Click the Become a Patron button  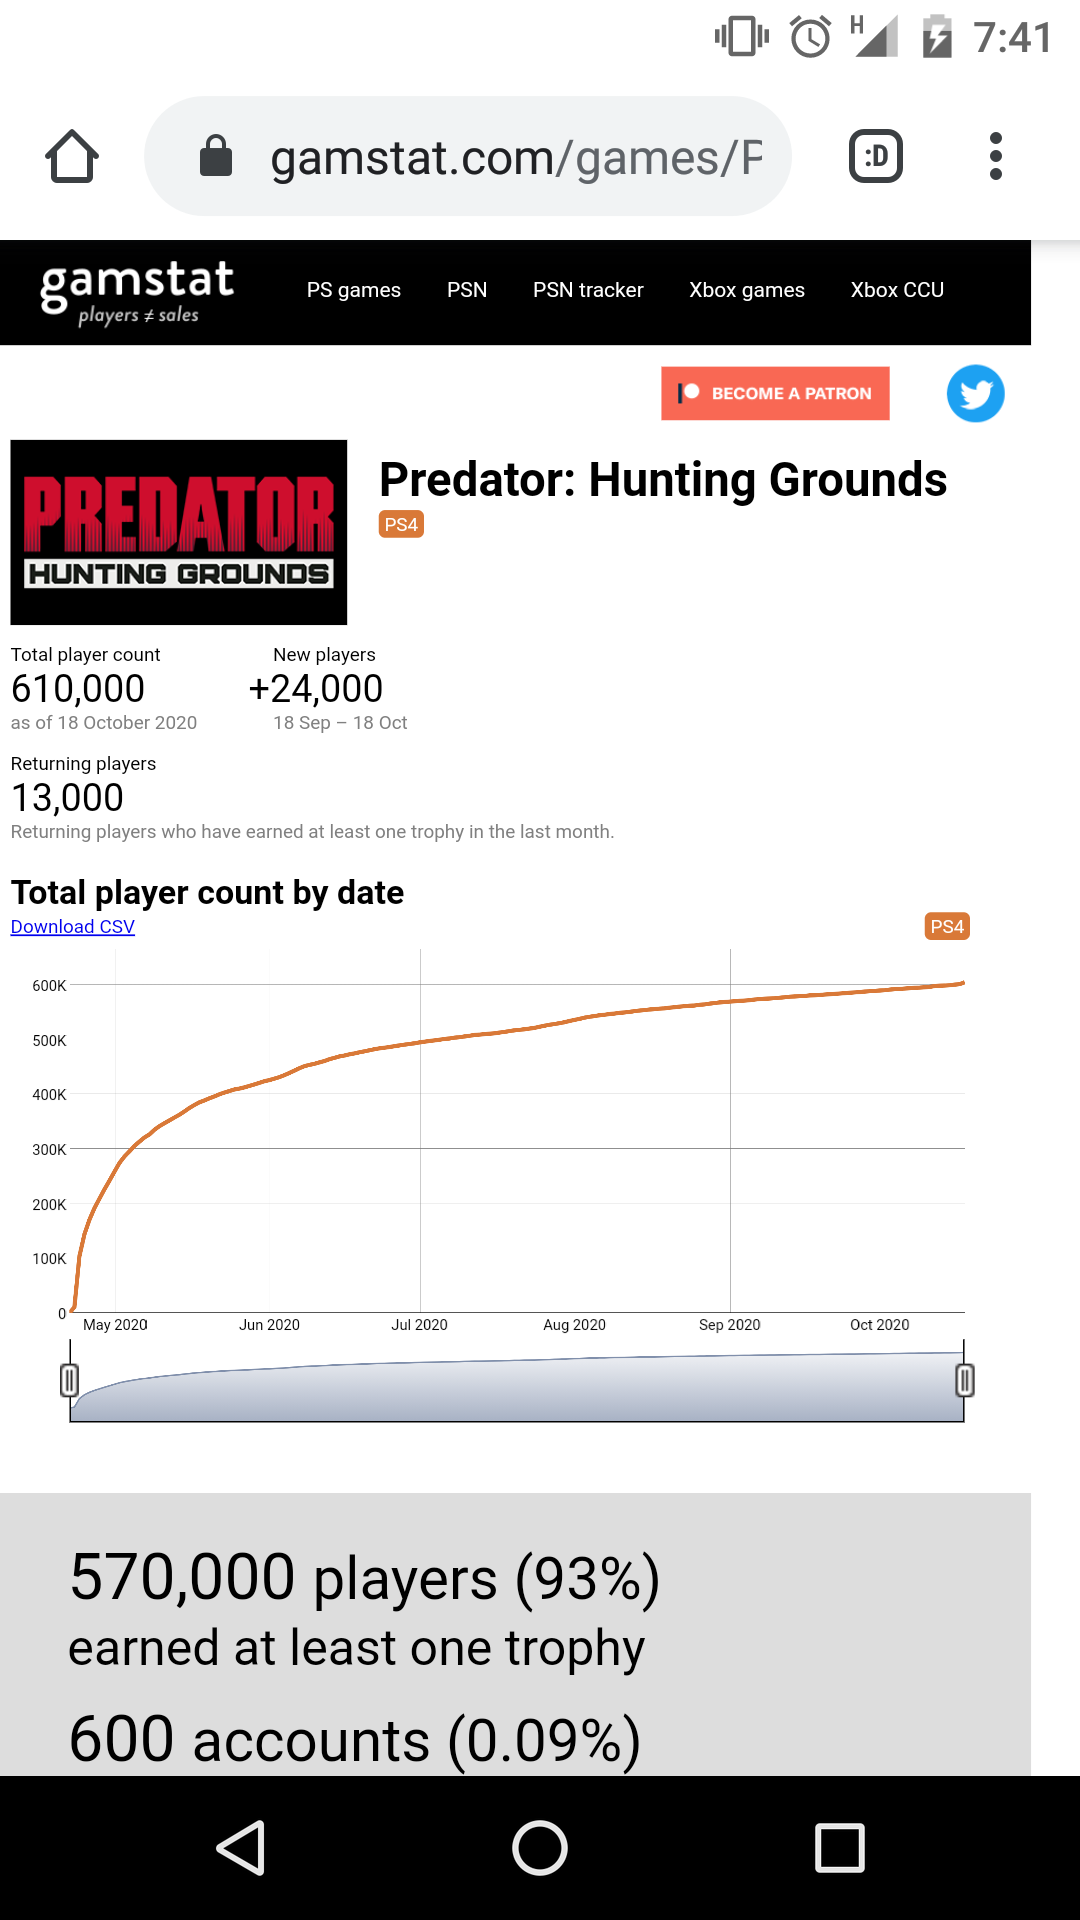point(775,393)
